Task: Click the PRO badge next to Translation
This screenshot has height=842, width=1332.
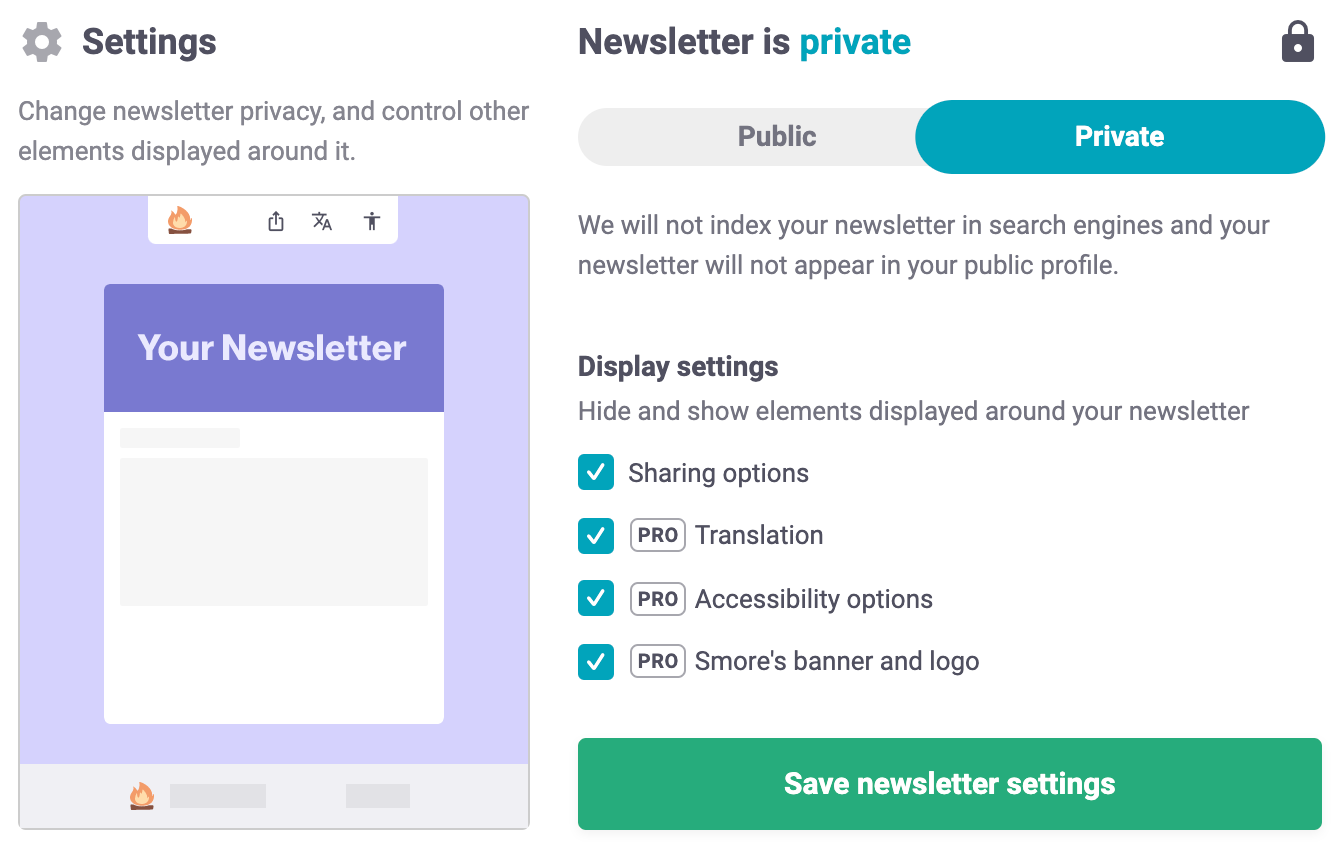Action: (657, 535)
